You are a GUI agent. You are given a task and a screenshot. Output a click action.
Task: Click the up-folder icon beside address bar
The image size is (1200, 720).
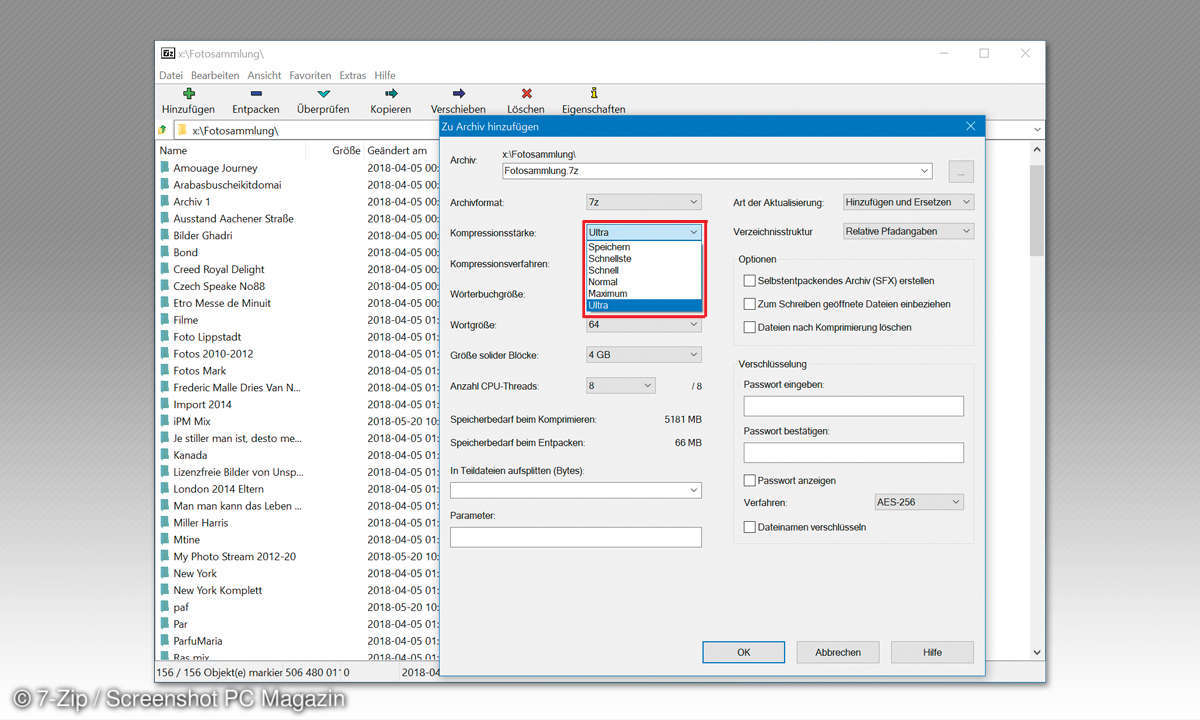[x=163, y=130]
